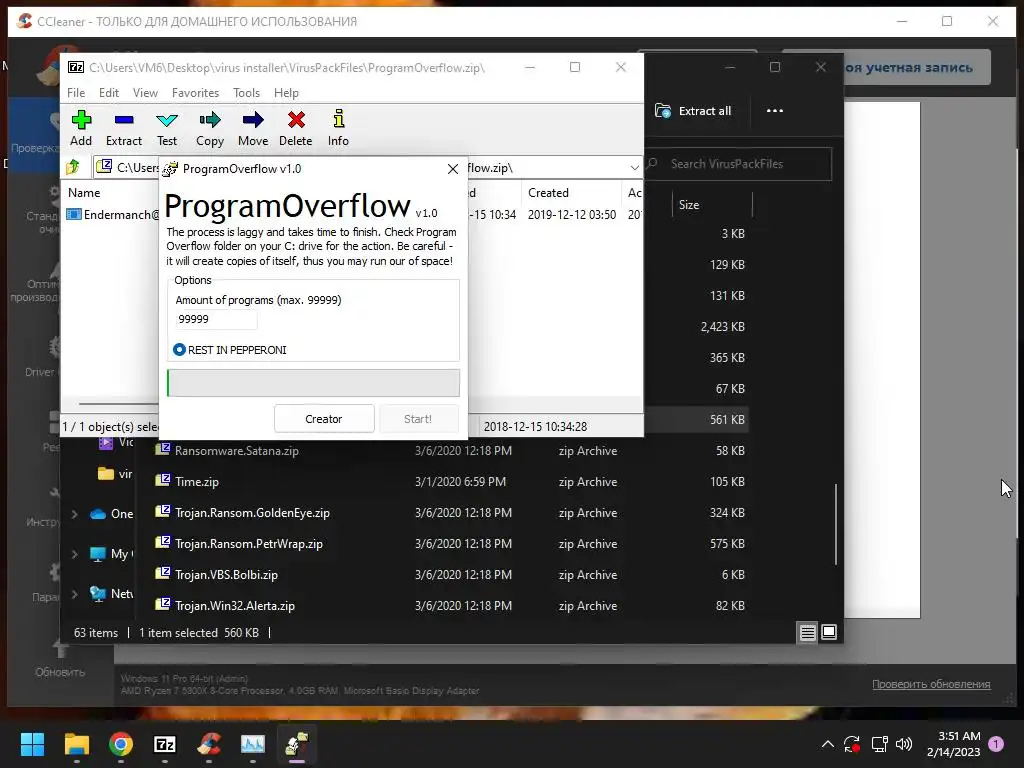1024x768 pixels.
Task: Open the clock and date 3:51 AM
Action: (x=953, y=744)
